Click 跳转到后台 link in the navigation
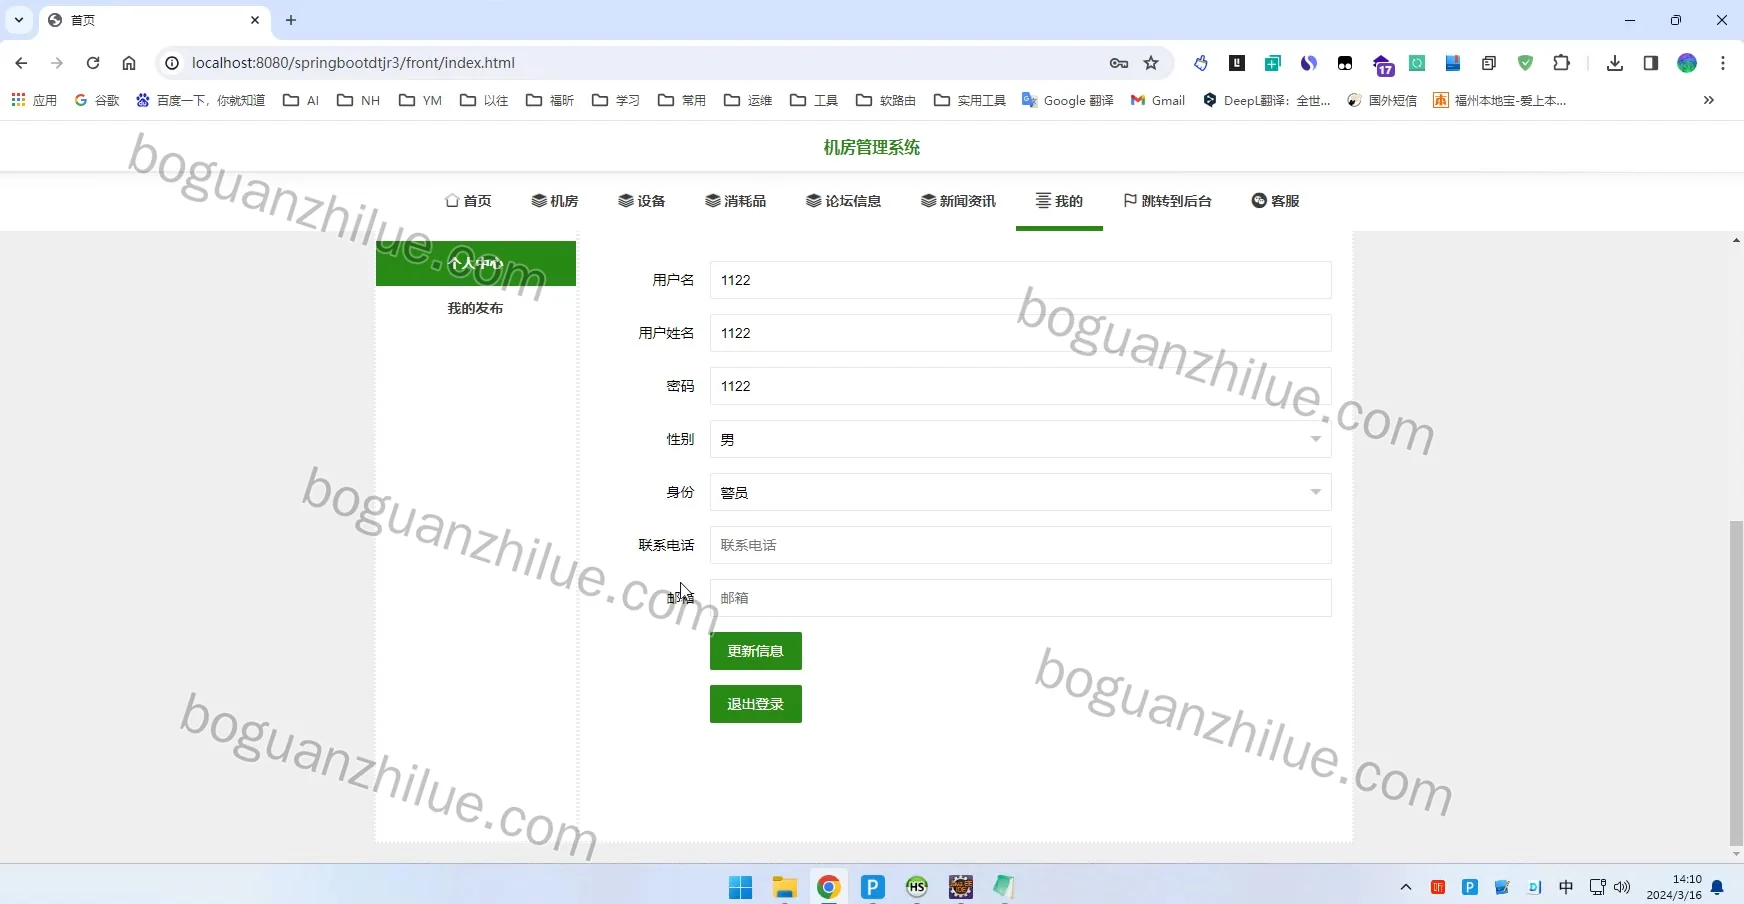 click(x=1167, y=201)
